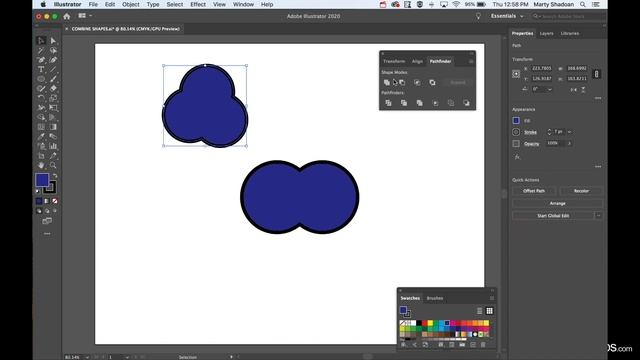Screen dimensions: 640x360
Task: Switch swatches to list view
Action: click(x=479, y=311)
